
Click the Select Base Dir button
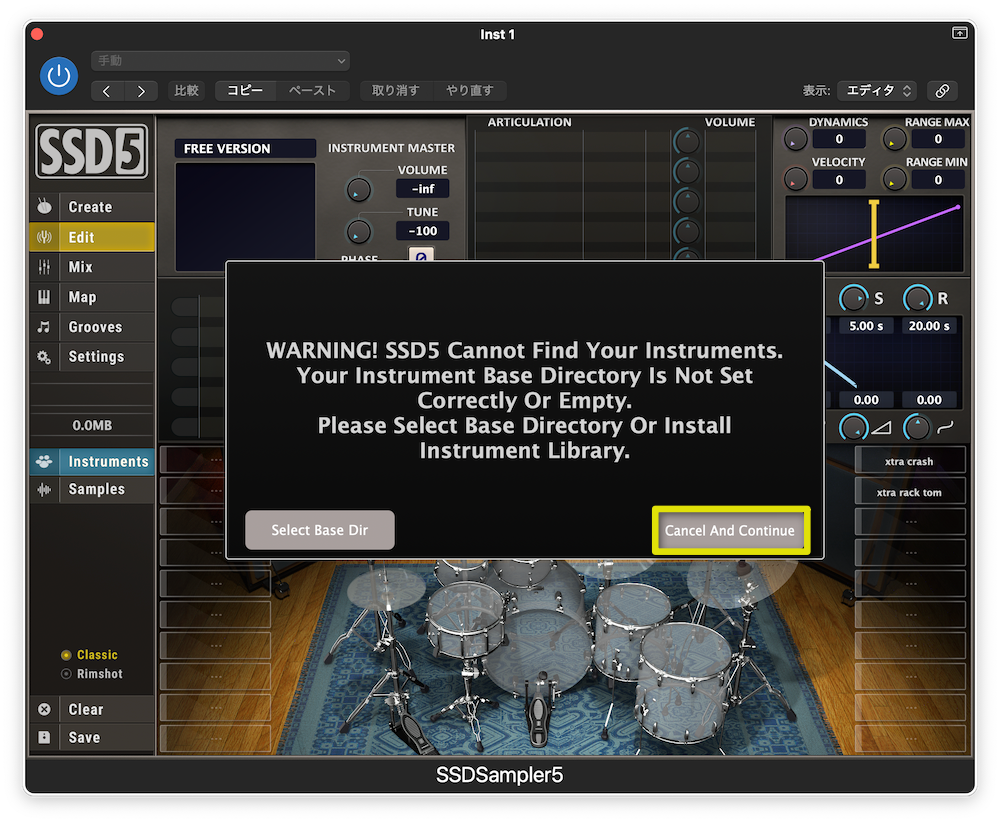319,530
